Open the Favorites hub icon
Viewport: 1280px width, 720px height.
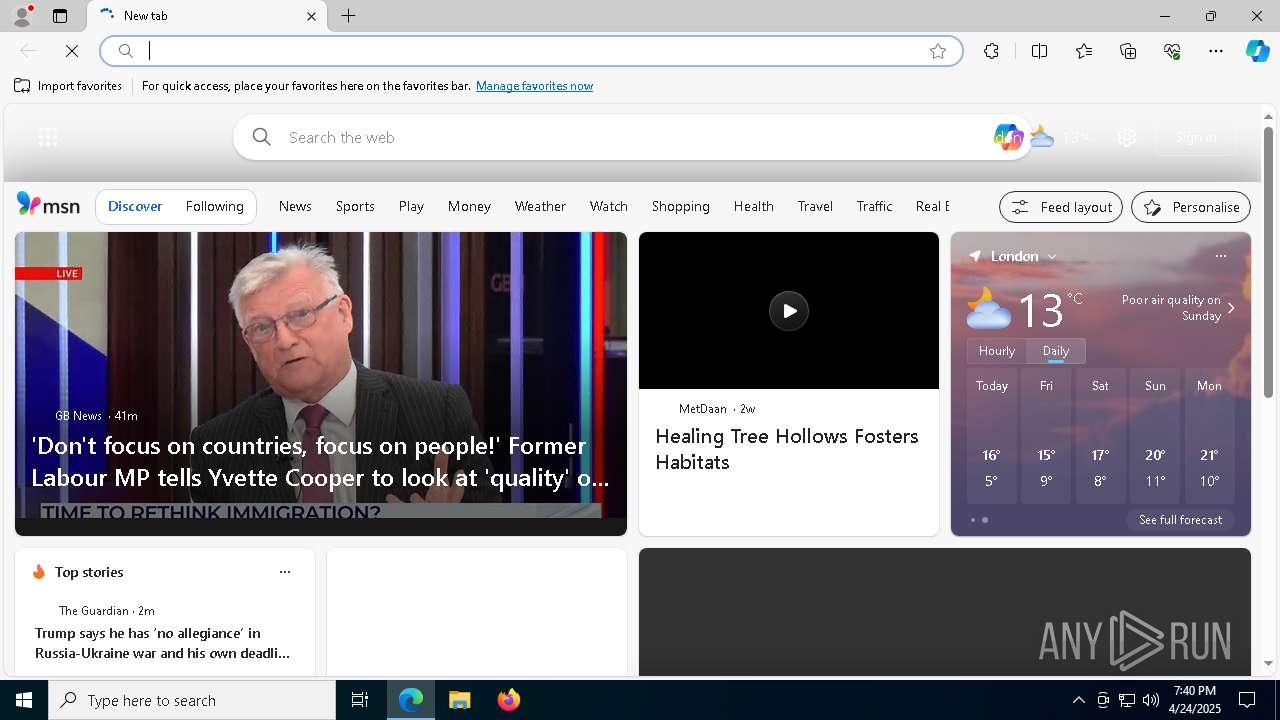coord(1084,51)
